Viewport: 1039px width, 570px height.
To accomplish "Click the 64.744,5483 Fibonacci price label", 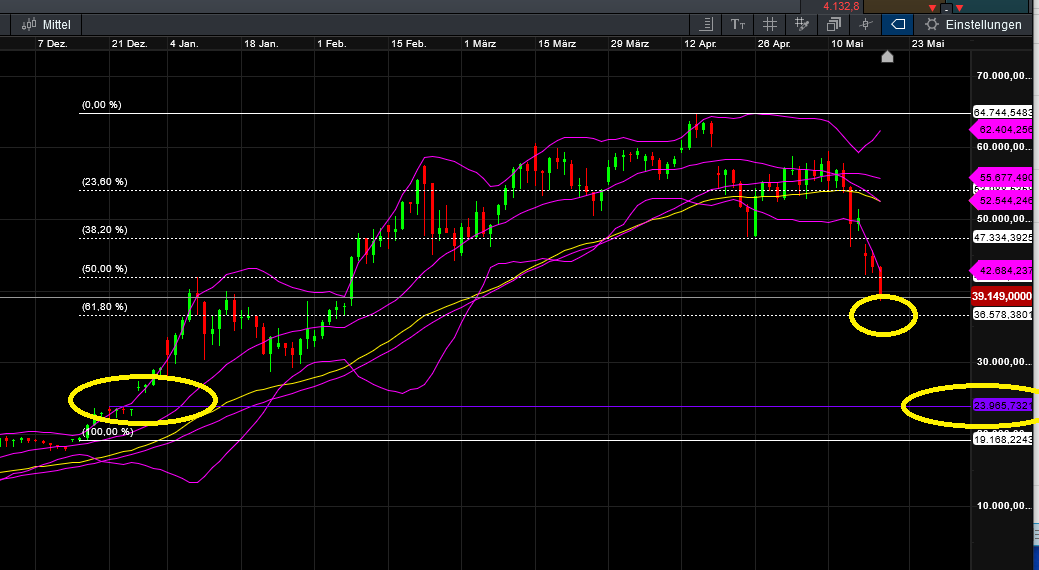I will (1002, 113).
